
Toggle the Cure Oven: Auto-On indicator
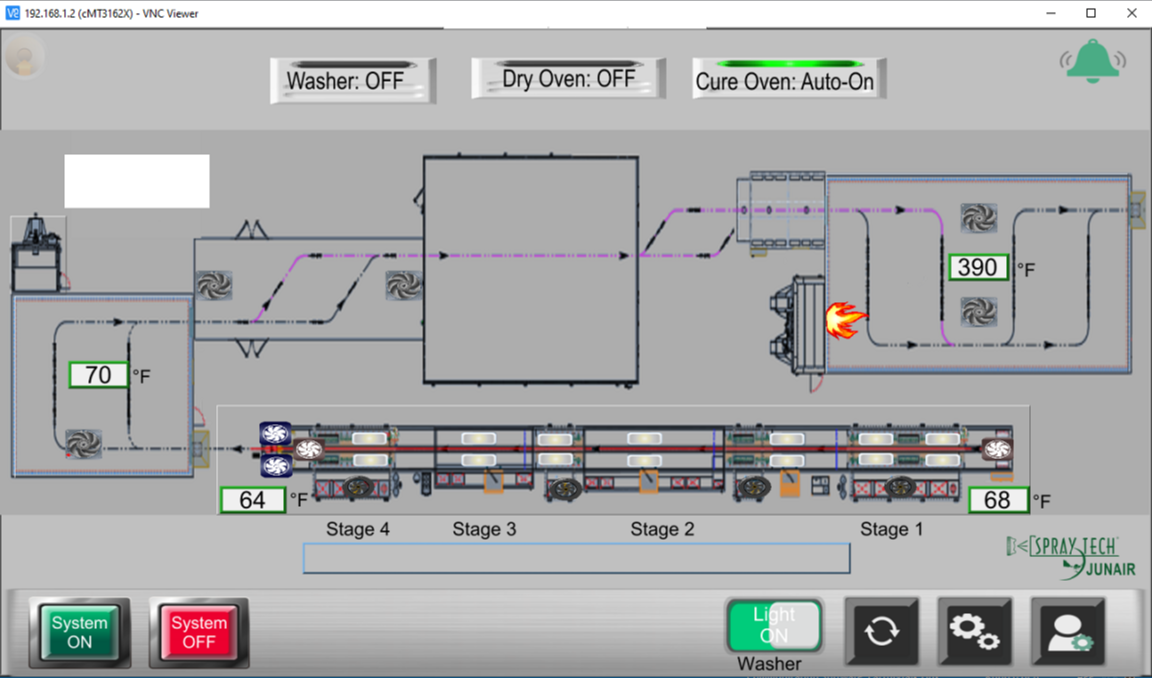coord(788,80)
